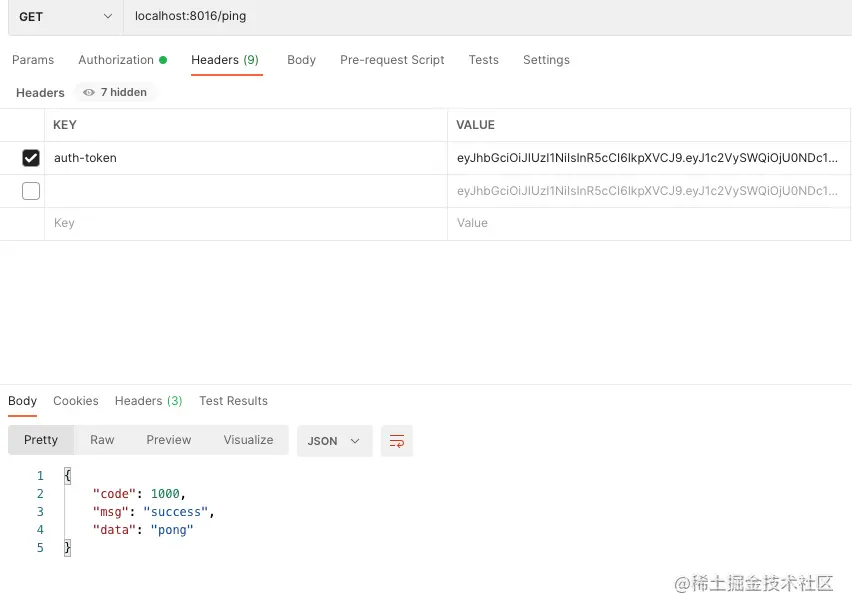Click the "data": "pong" line
Screen dimensions: 852x612
[x=143, y=530]
